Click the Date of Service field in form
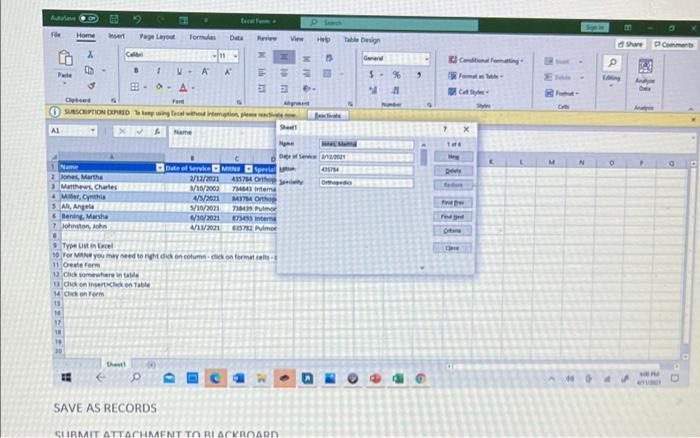This screenshot has height=438, width=700. (366, 157)
